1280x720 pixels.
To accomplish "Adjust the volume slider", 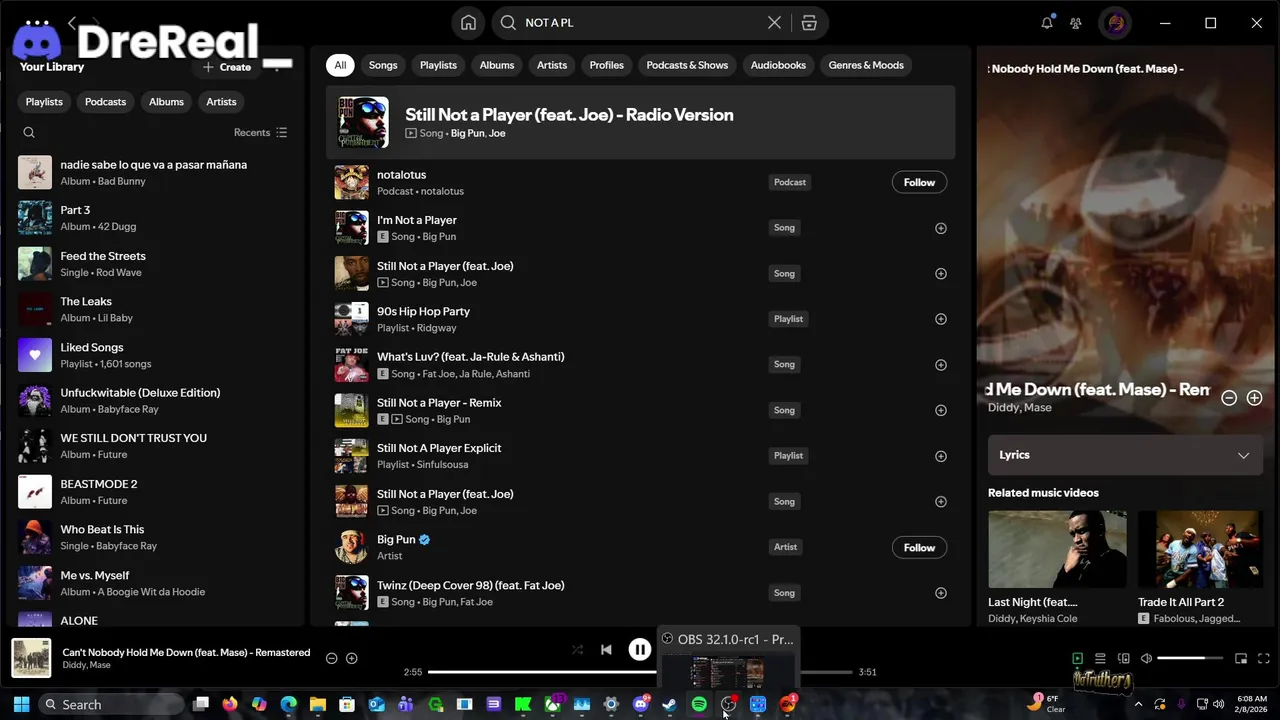I will 1190,658.
